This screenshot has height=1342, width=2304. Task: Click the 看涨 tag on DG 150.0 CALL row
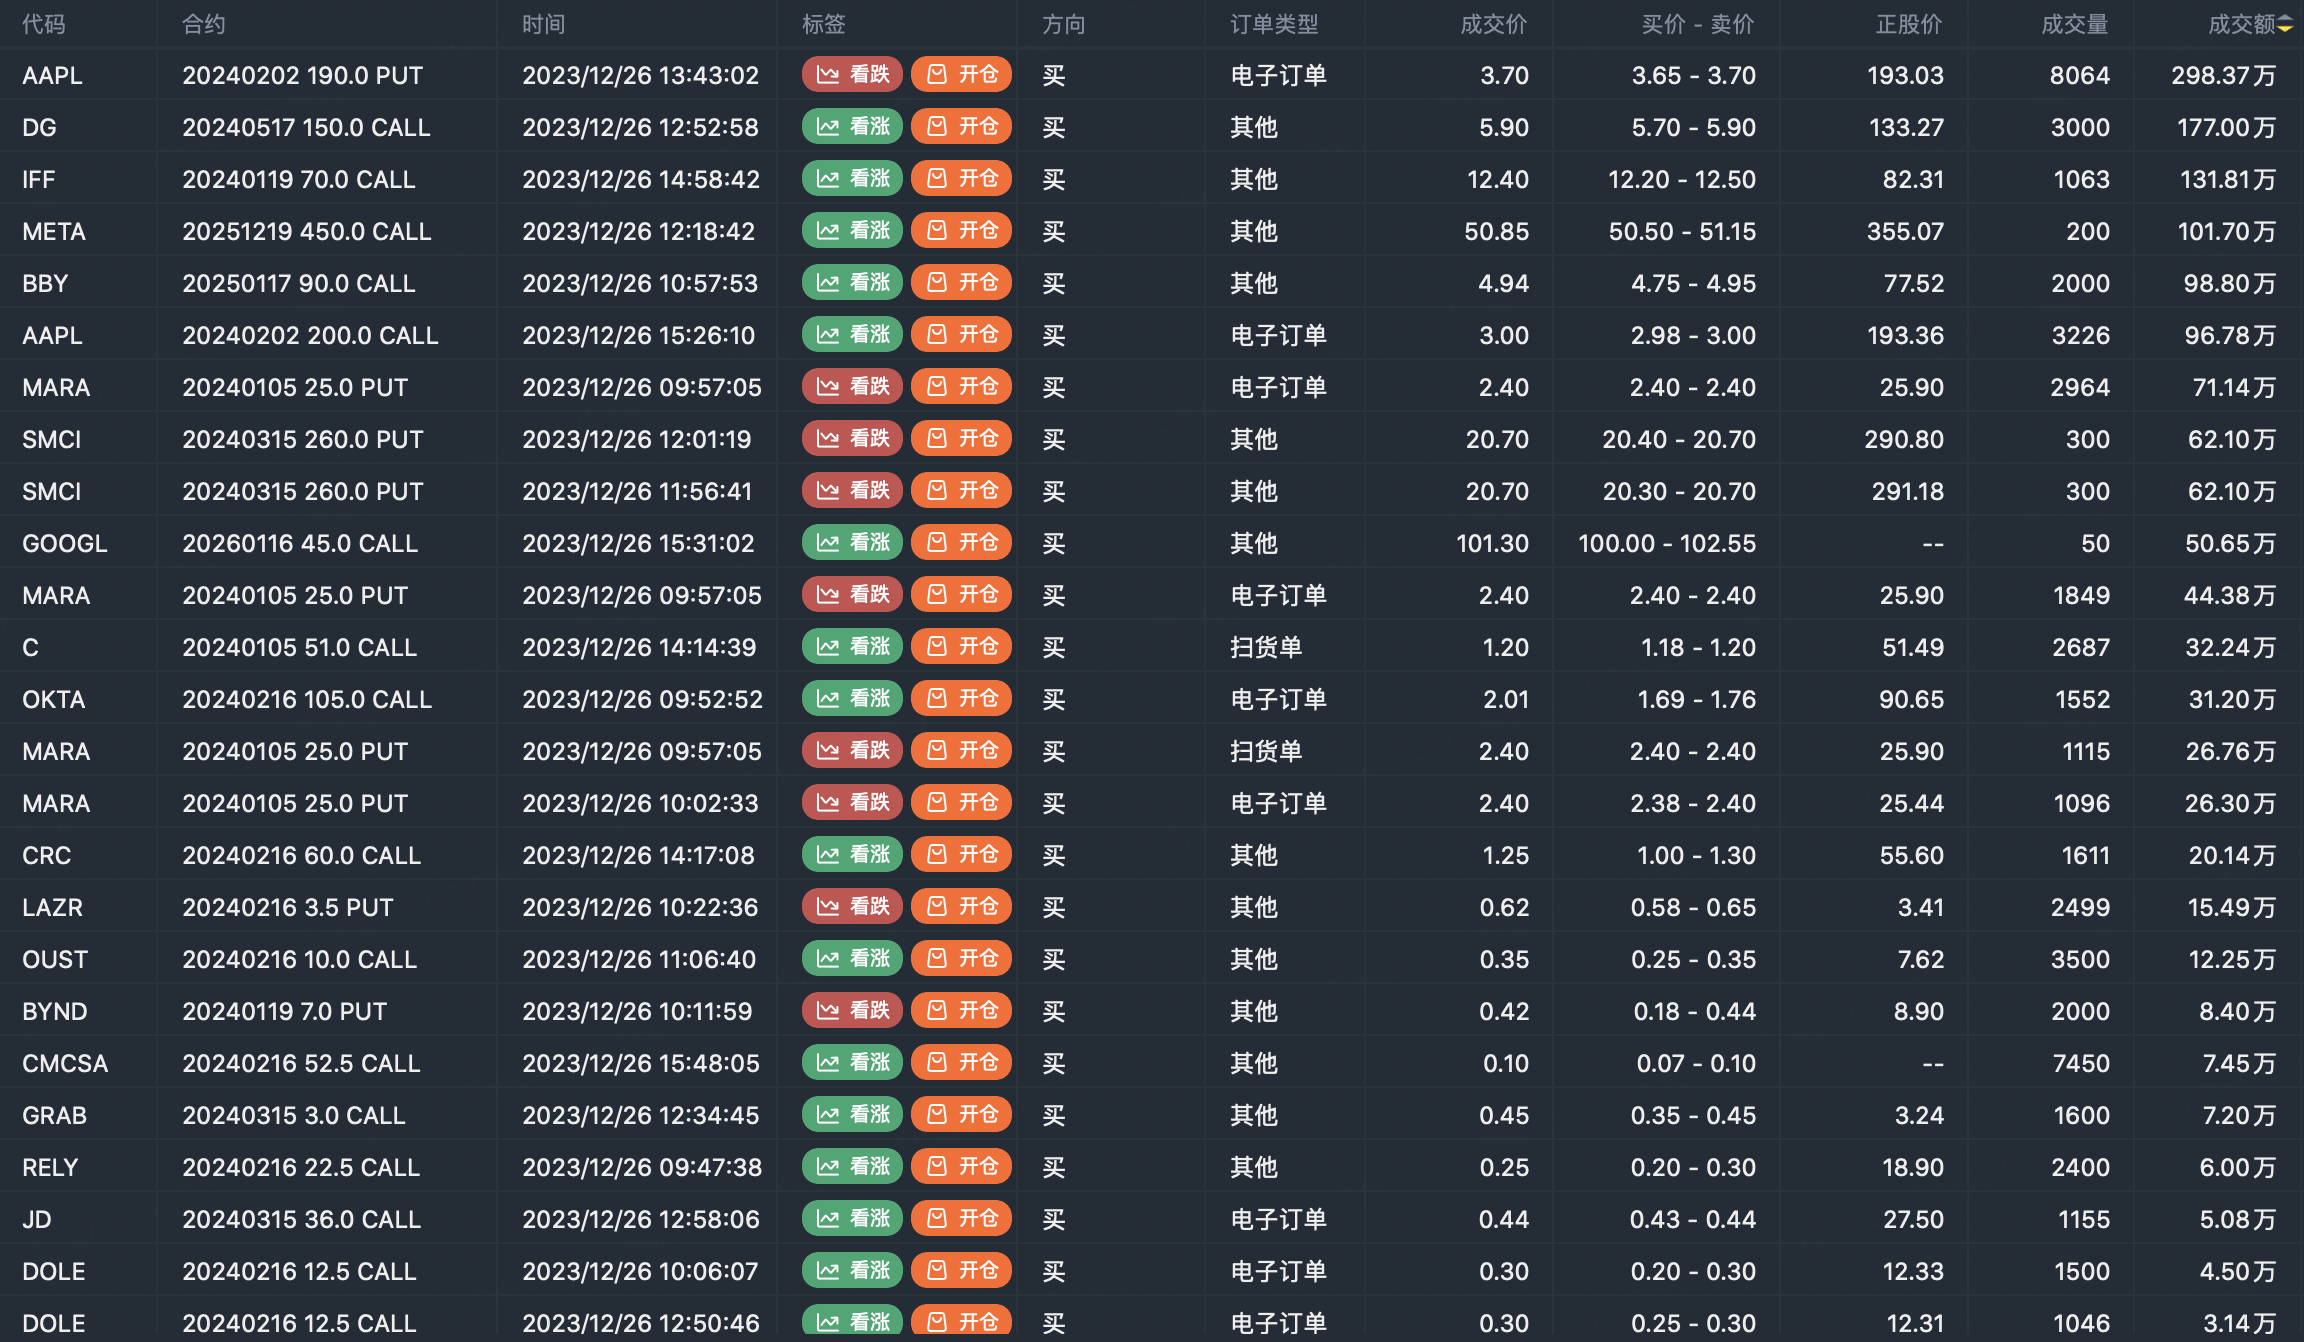[x=852, y=127]
